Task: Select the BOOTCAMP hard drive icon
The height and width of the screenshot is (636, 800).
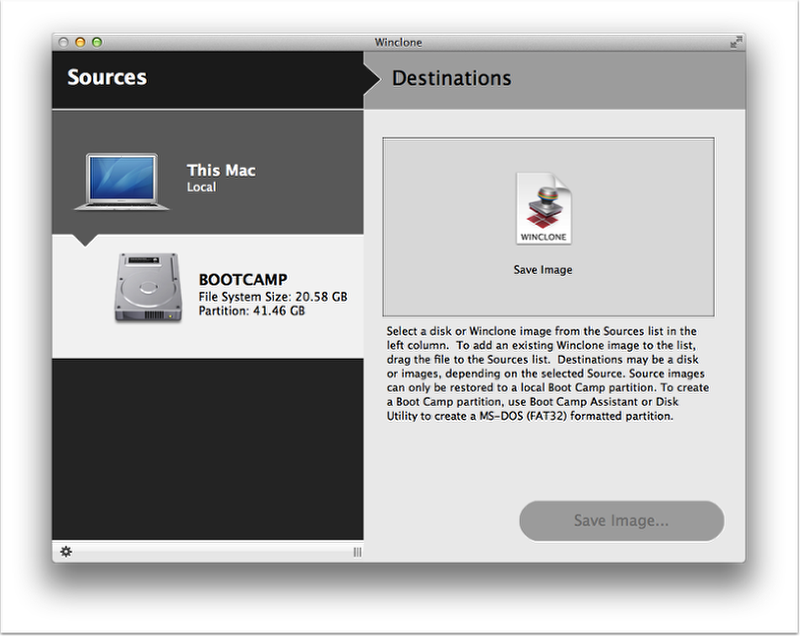Action: click(147, 287)
